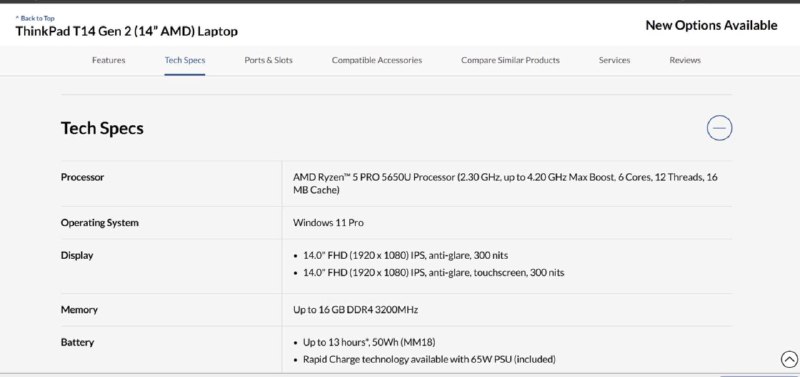The width and height of the screenshot is (800, 377).
Task: Select the Operating System row label
Action: coord(99,223)
